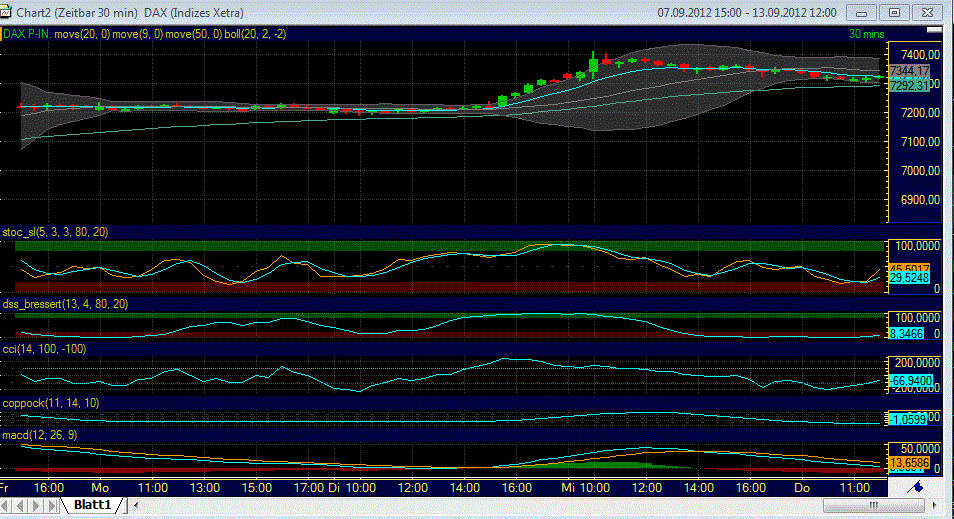Minimize the Chart2 window
This screenshot has height=519, width=954.
(861, 12)
